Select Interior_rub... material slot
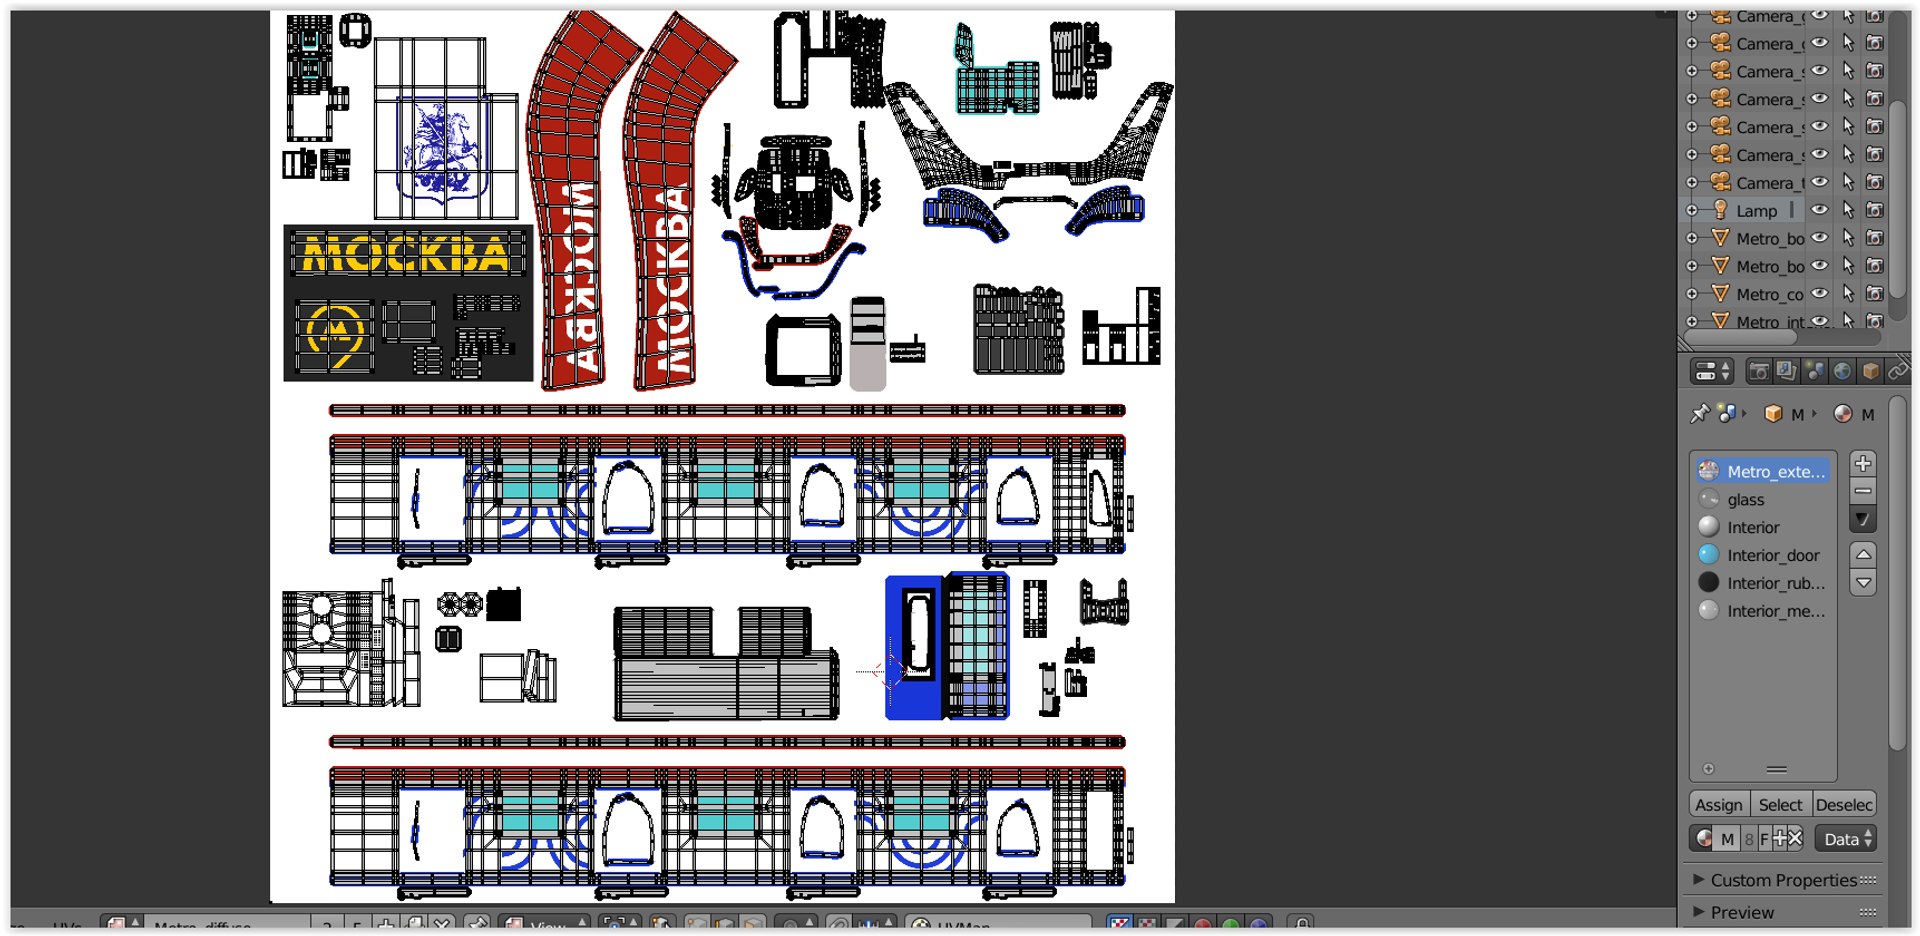This screenshot has height=936, width=1920. 1763,583
